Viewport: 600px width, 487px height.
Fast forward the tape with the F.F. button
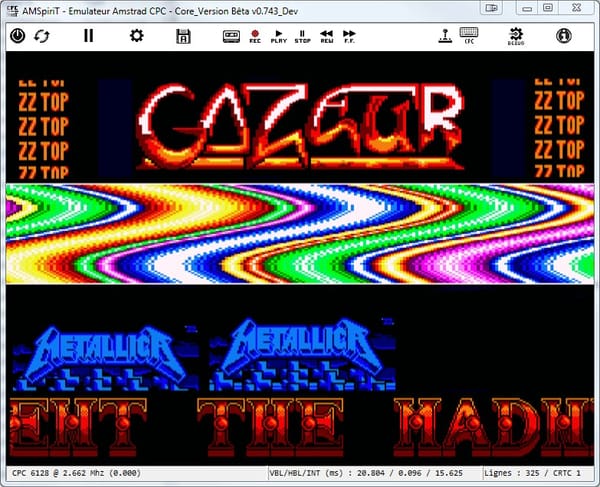tap(349, 36)
